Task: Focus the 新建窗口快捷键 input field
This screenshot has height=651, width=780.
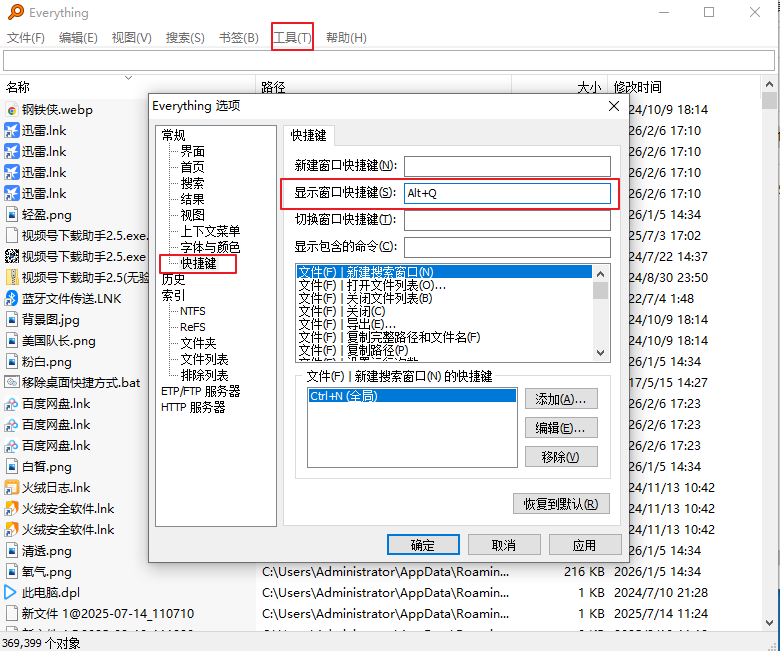Action: click(507, 167)
